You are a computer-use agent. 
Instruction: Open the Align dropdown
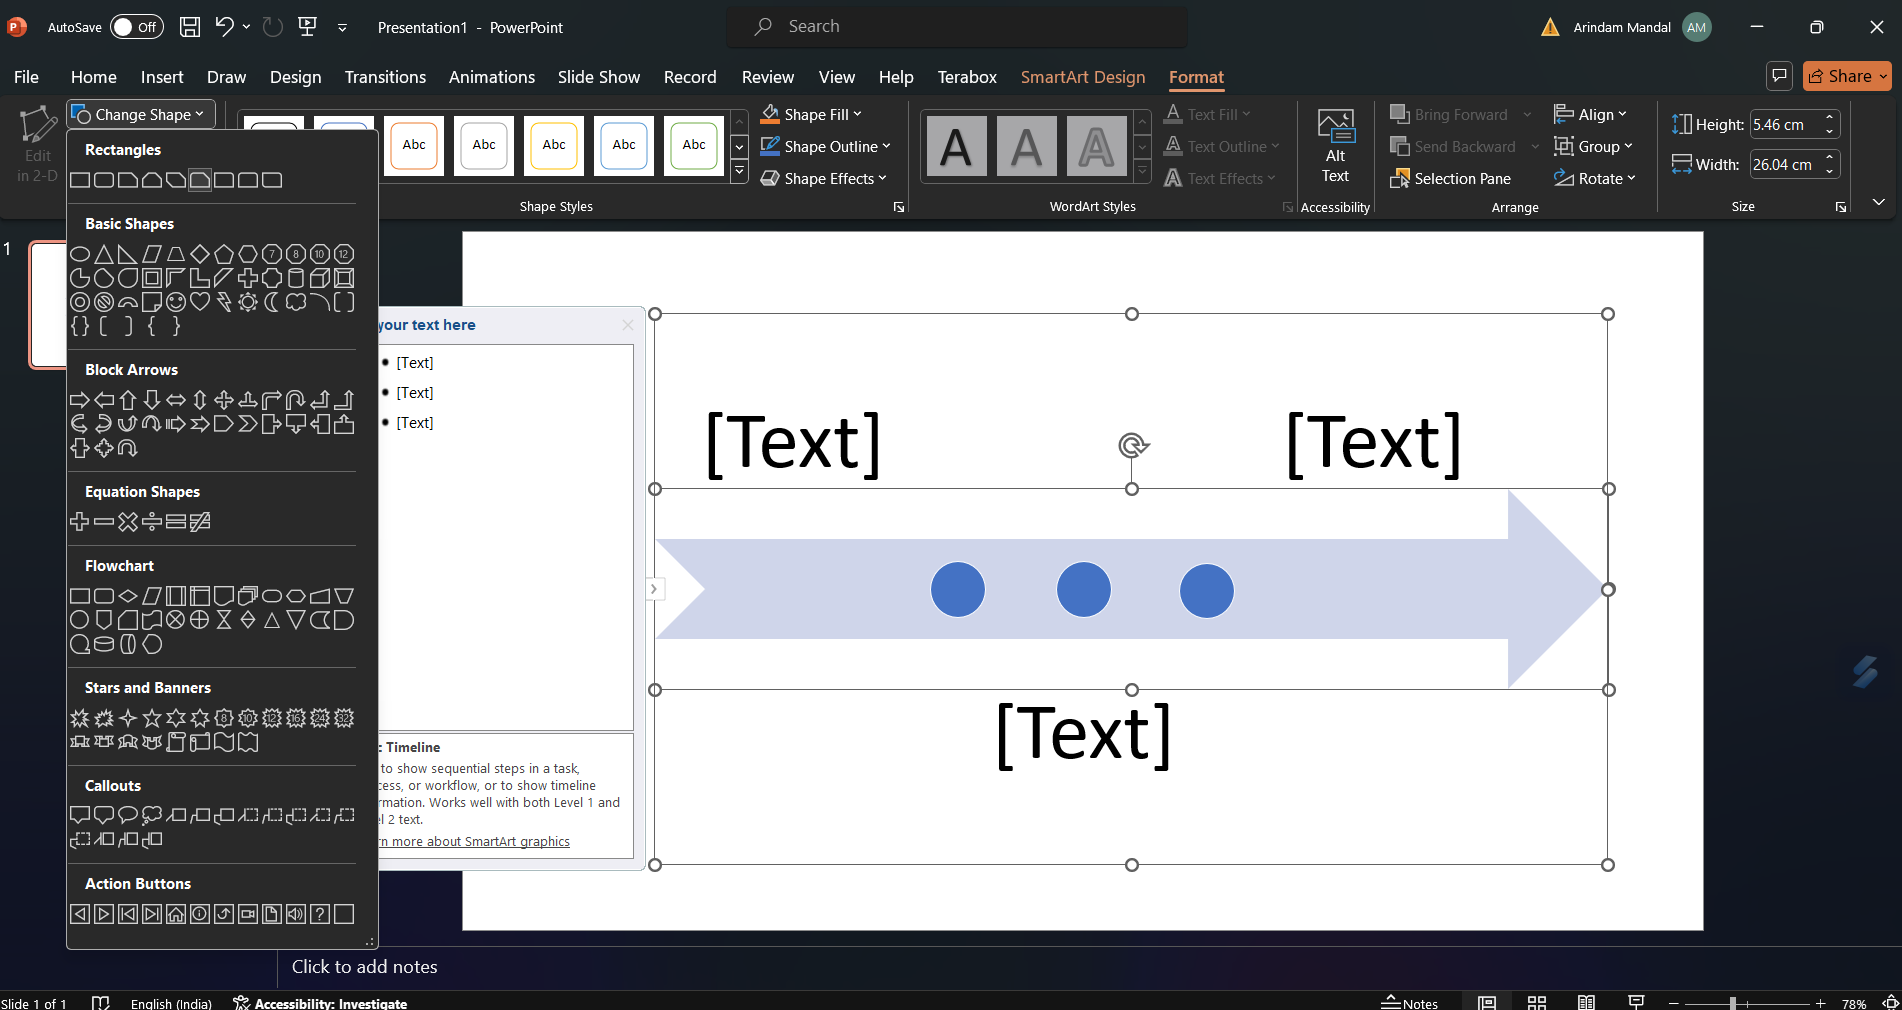pos(1591,114)
